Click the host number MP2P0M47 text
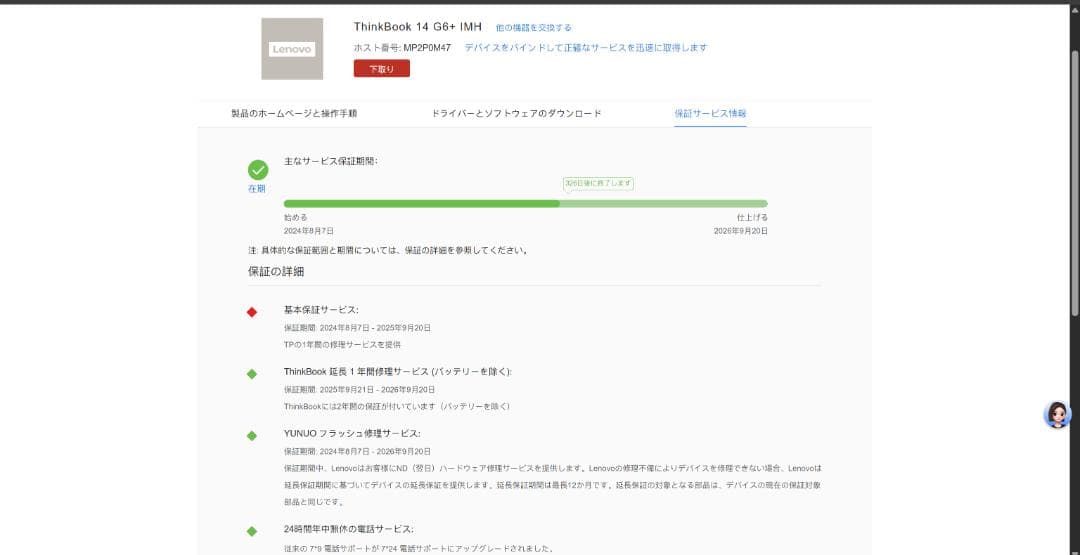 tap(427, 48)
